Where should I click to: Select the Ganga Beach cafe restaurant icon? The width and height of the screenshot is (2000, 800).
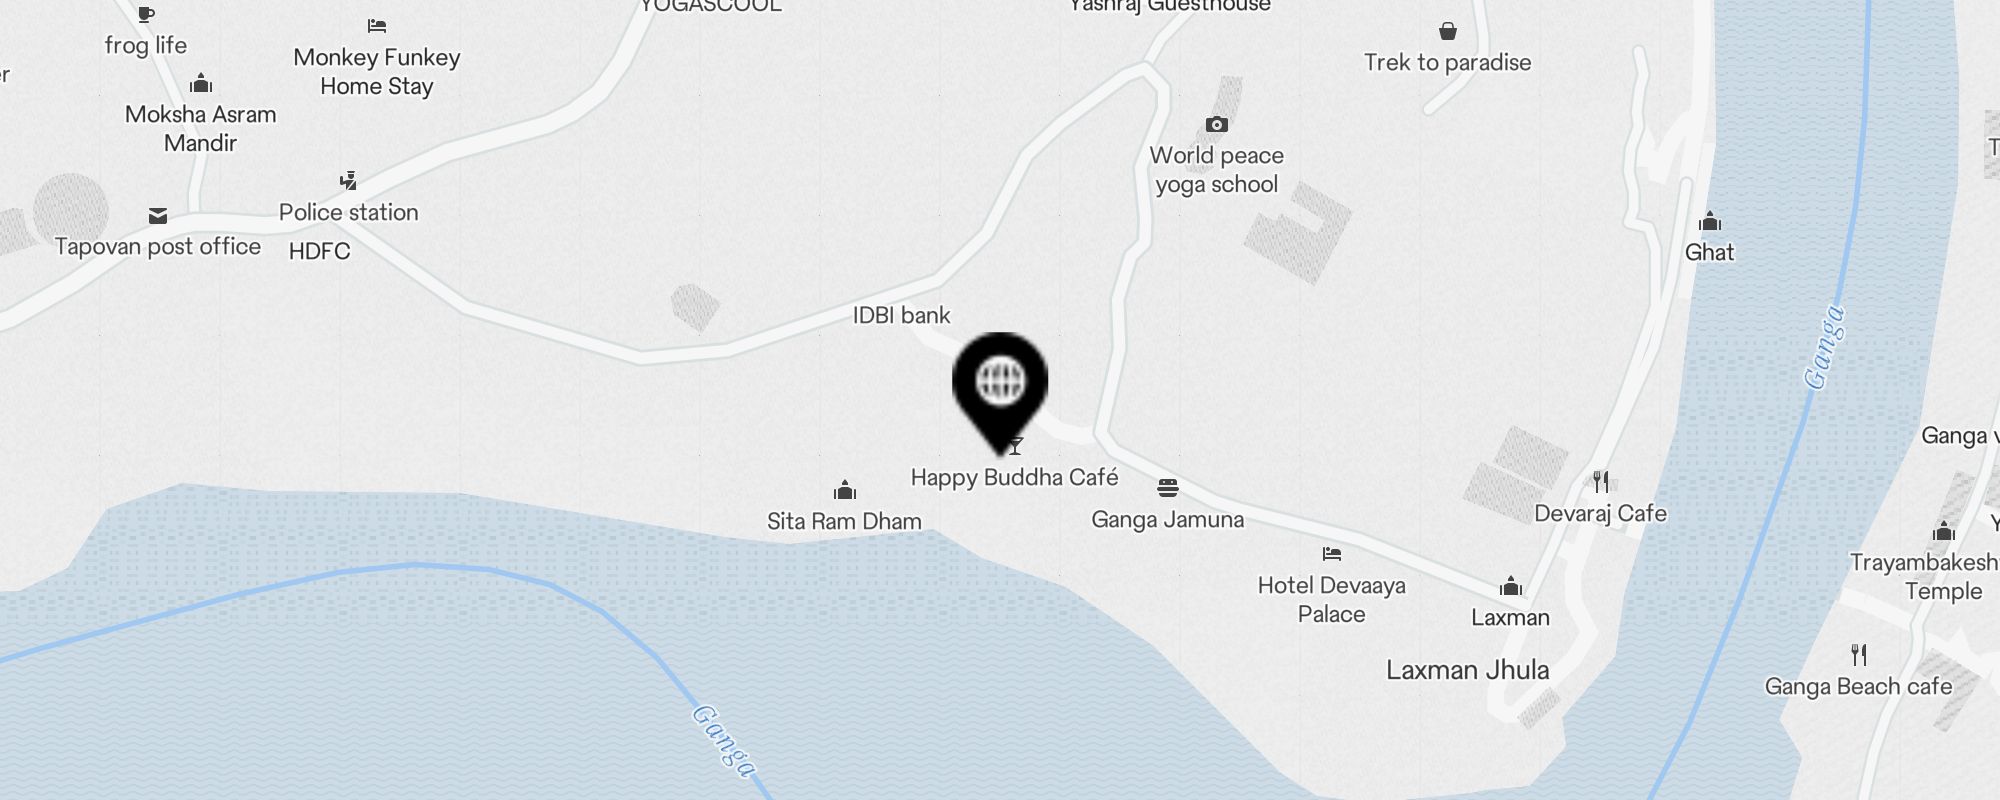click(x=1859, y=655)
